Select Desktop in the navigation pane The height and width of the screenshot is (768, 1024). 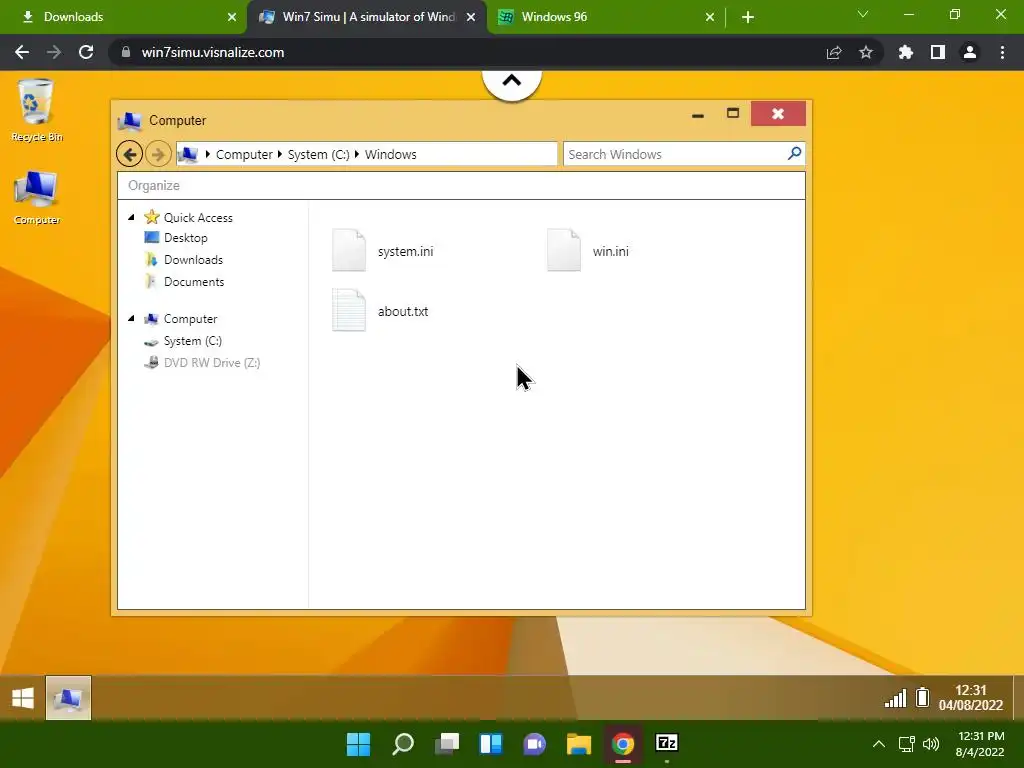point(185,238)
